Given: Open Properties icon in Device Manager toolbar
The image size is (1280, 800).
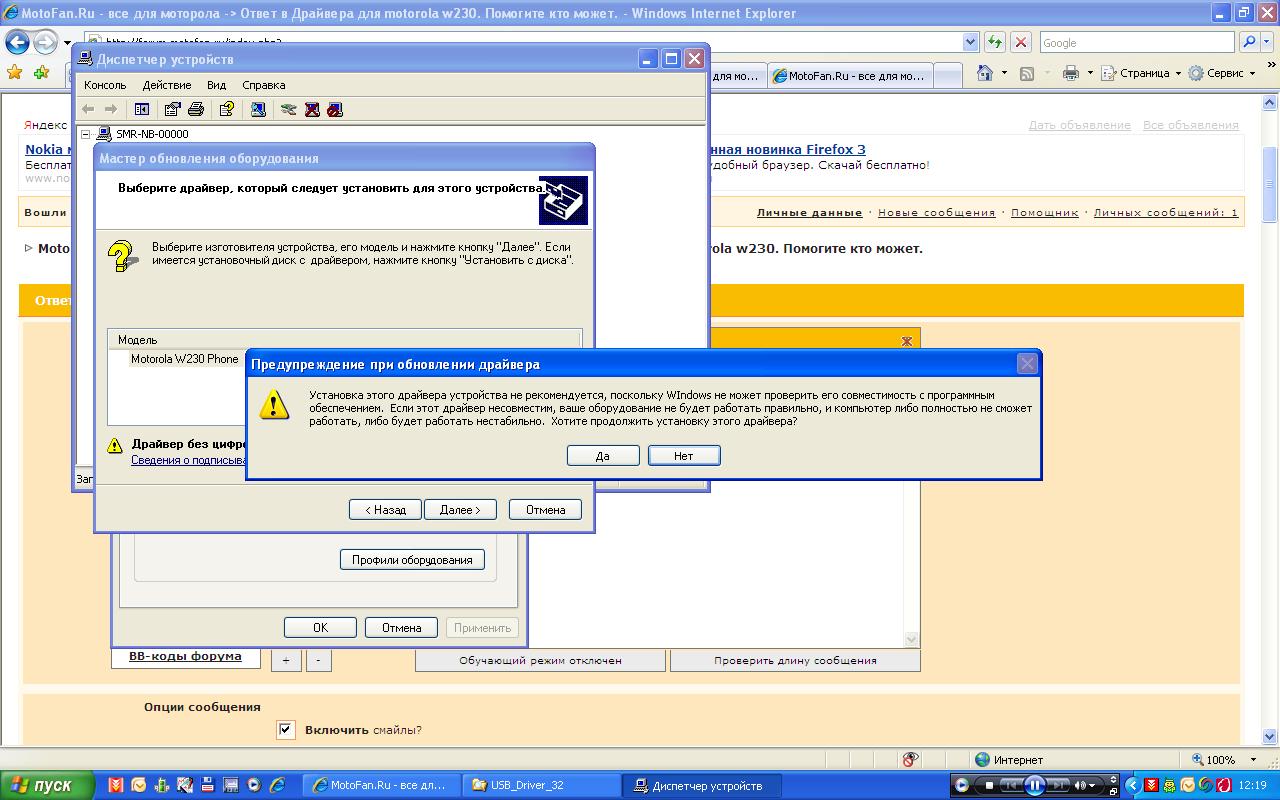Looking at the screenshot, I should pyautogui.click(x=172, y=109).
